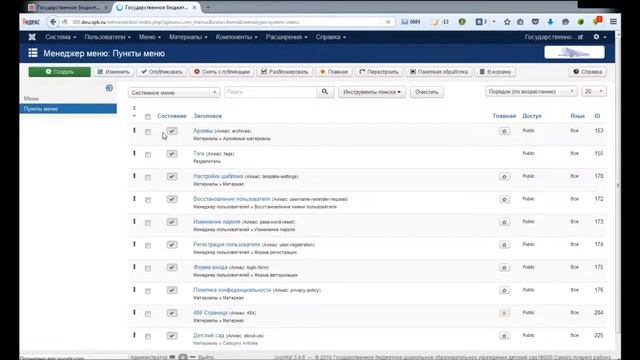Viewport: 640px width, 360px height.
Task: Open the Система dropdown menu
Action: (60, 37)
